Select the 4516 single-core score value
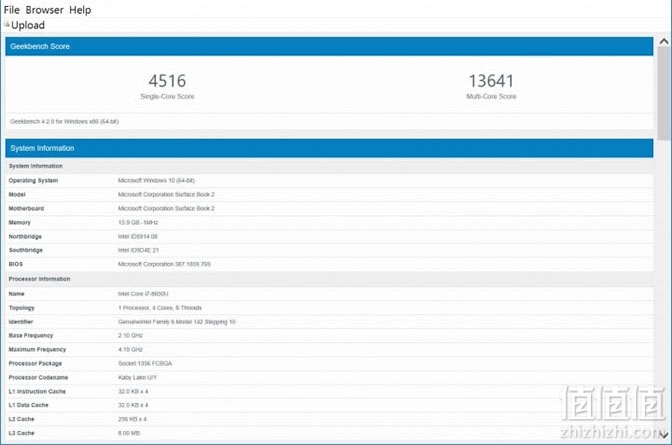 pos(167,81)
